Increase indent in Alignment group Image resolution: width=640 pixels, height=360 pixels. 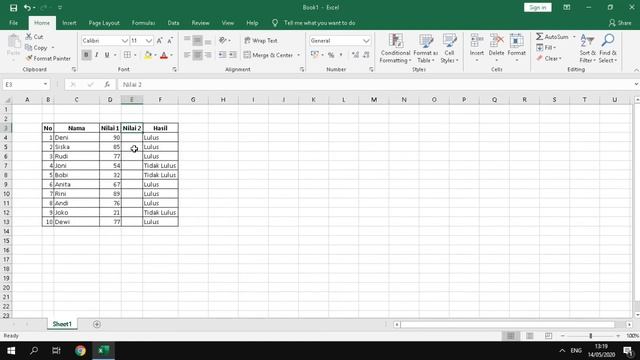tap(233, 55)
